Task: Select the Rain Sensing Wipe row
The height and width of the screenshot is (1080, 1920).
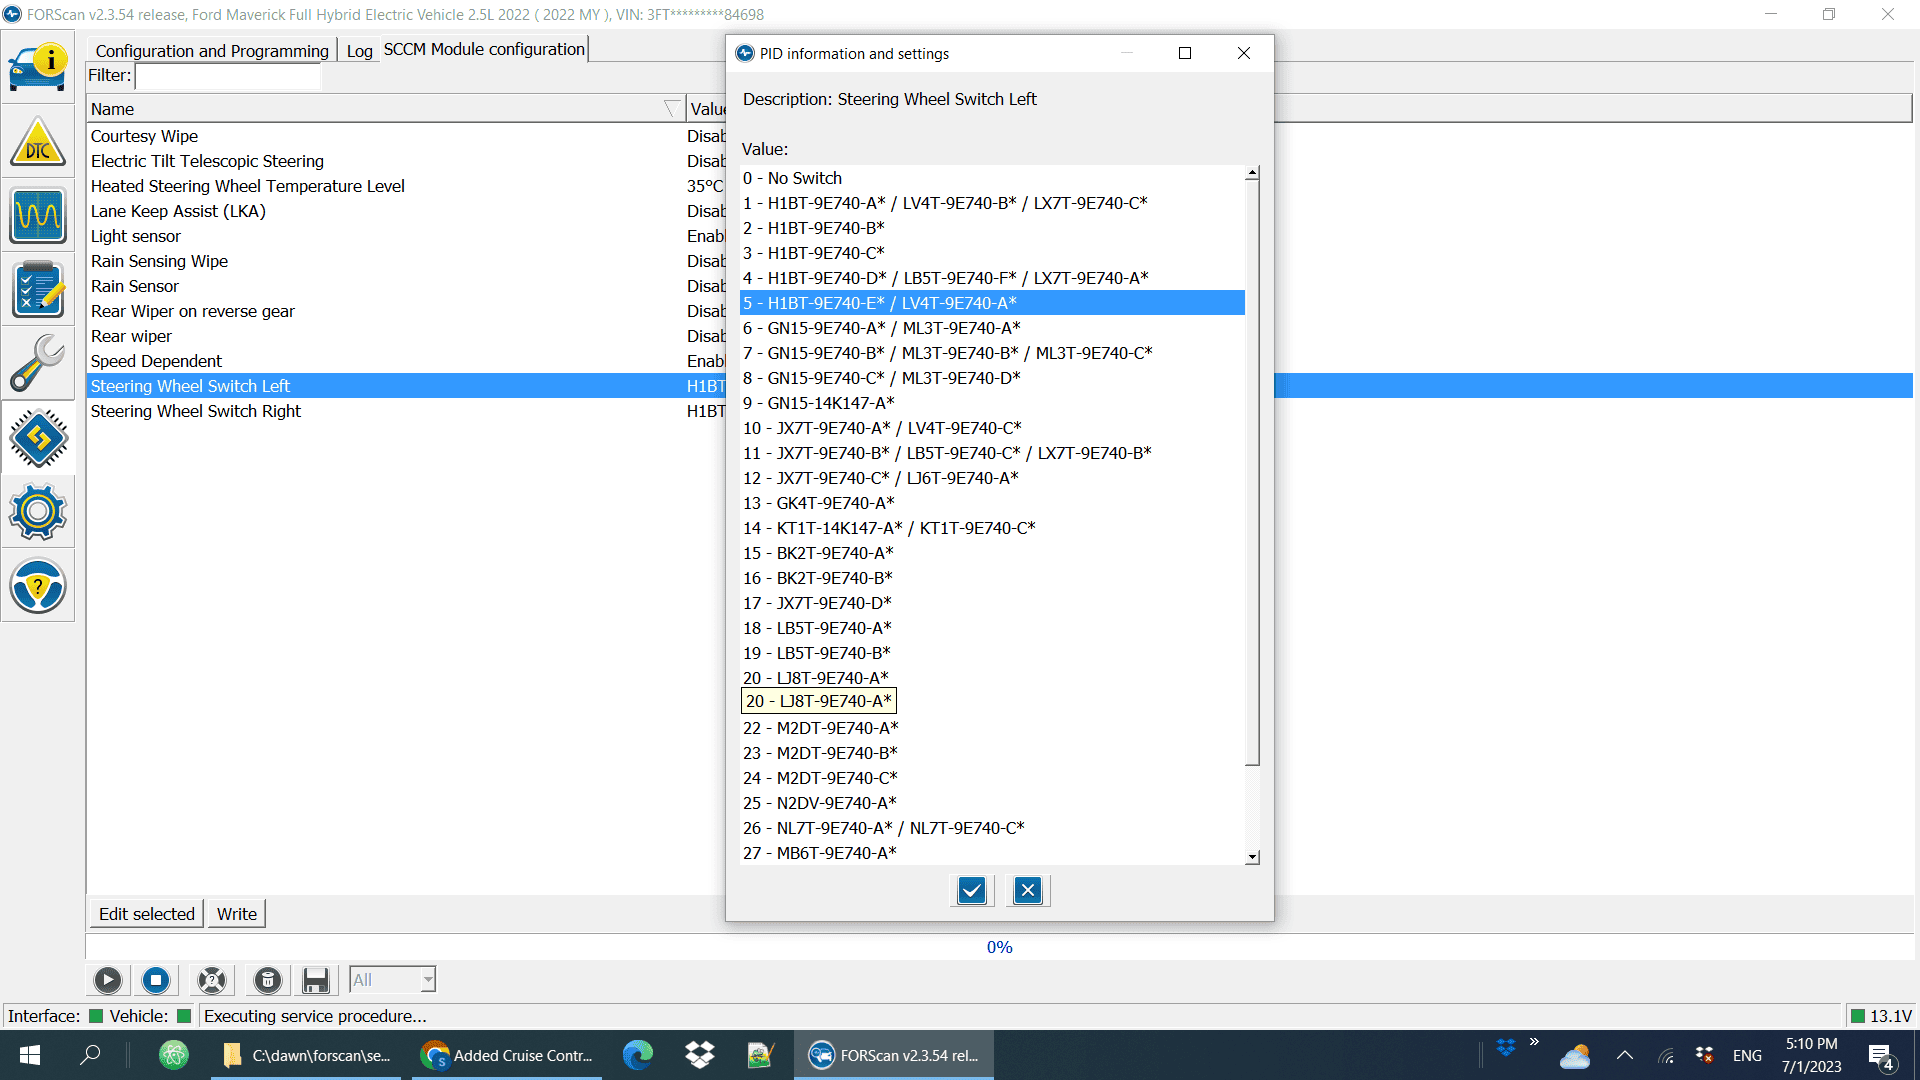Action: pyautogui.click(x=406, y=261)
